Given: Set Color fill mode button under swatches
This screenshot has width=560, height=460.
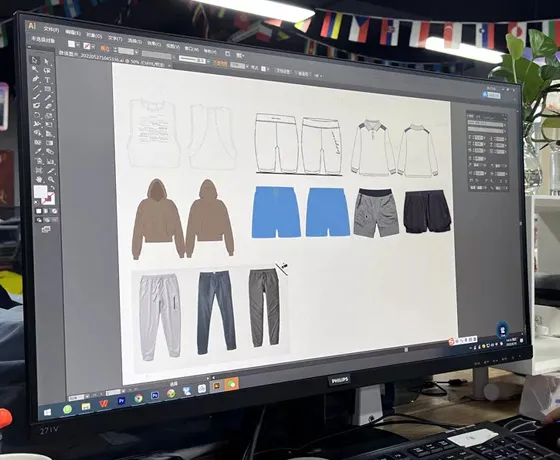Looking at the screenshot, I should point(38,211).
